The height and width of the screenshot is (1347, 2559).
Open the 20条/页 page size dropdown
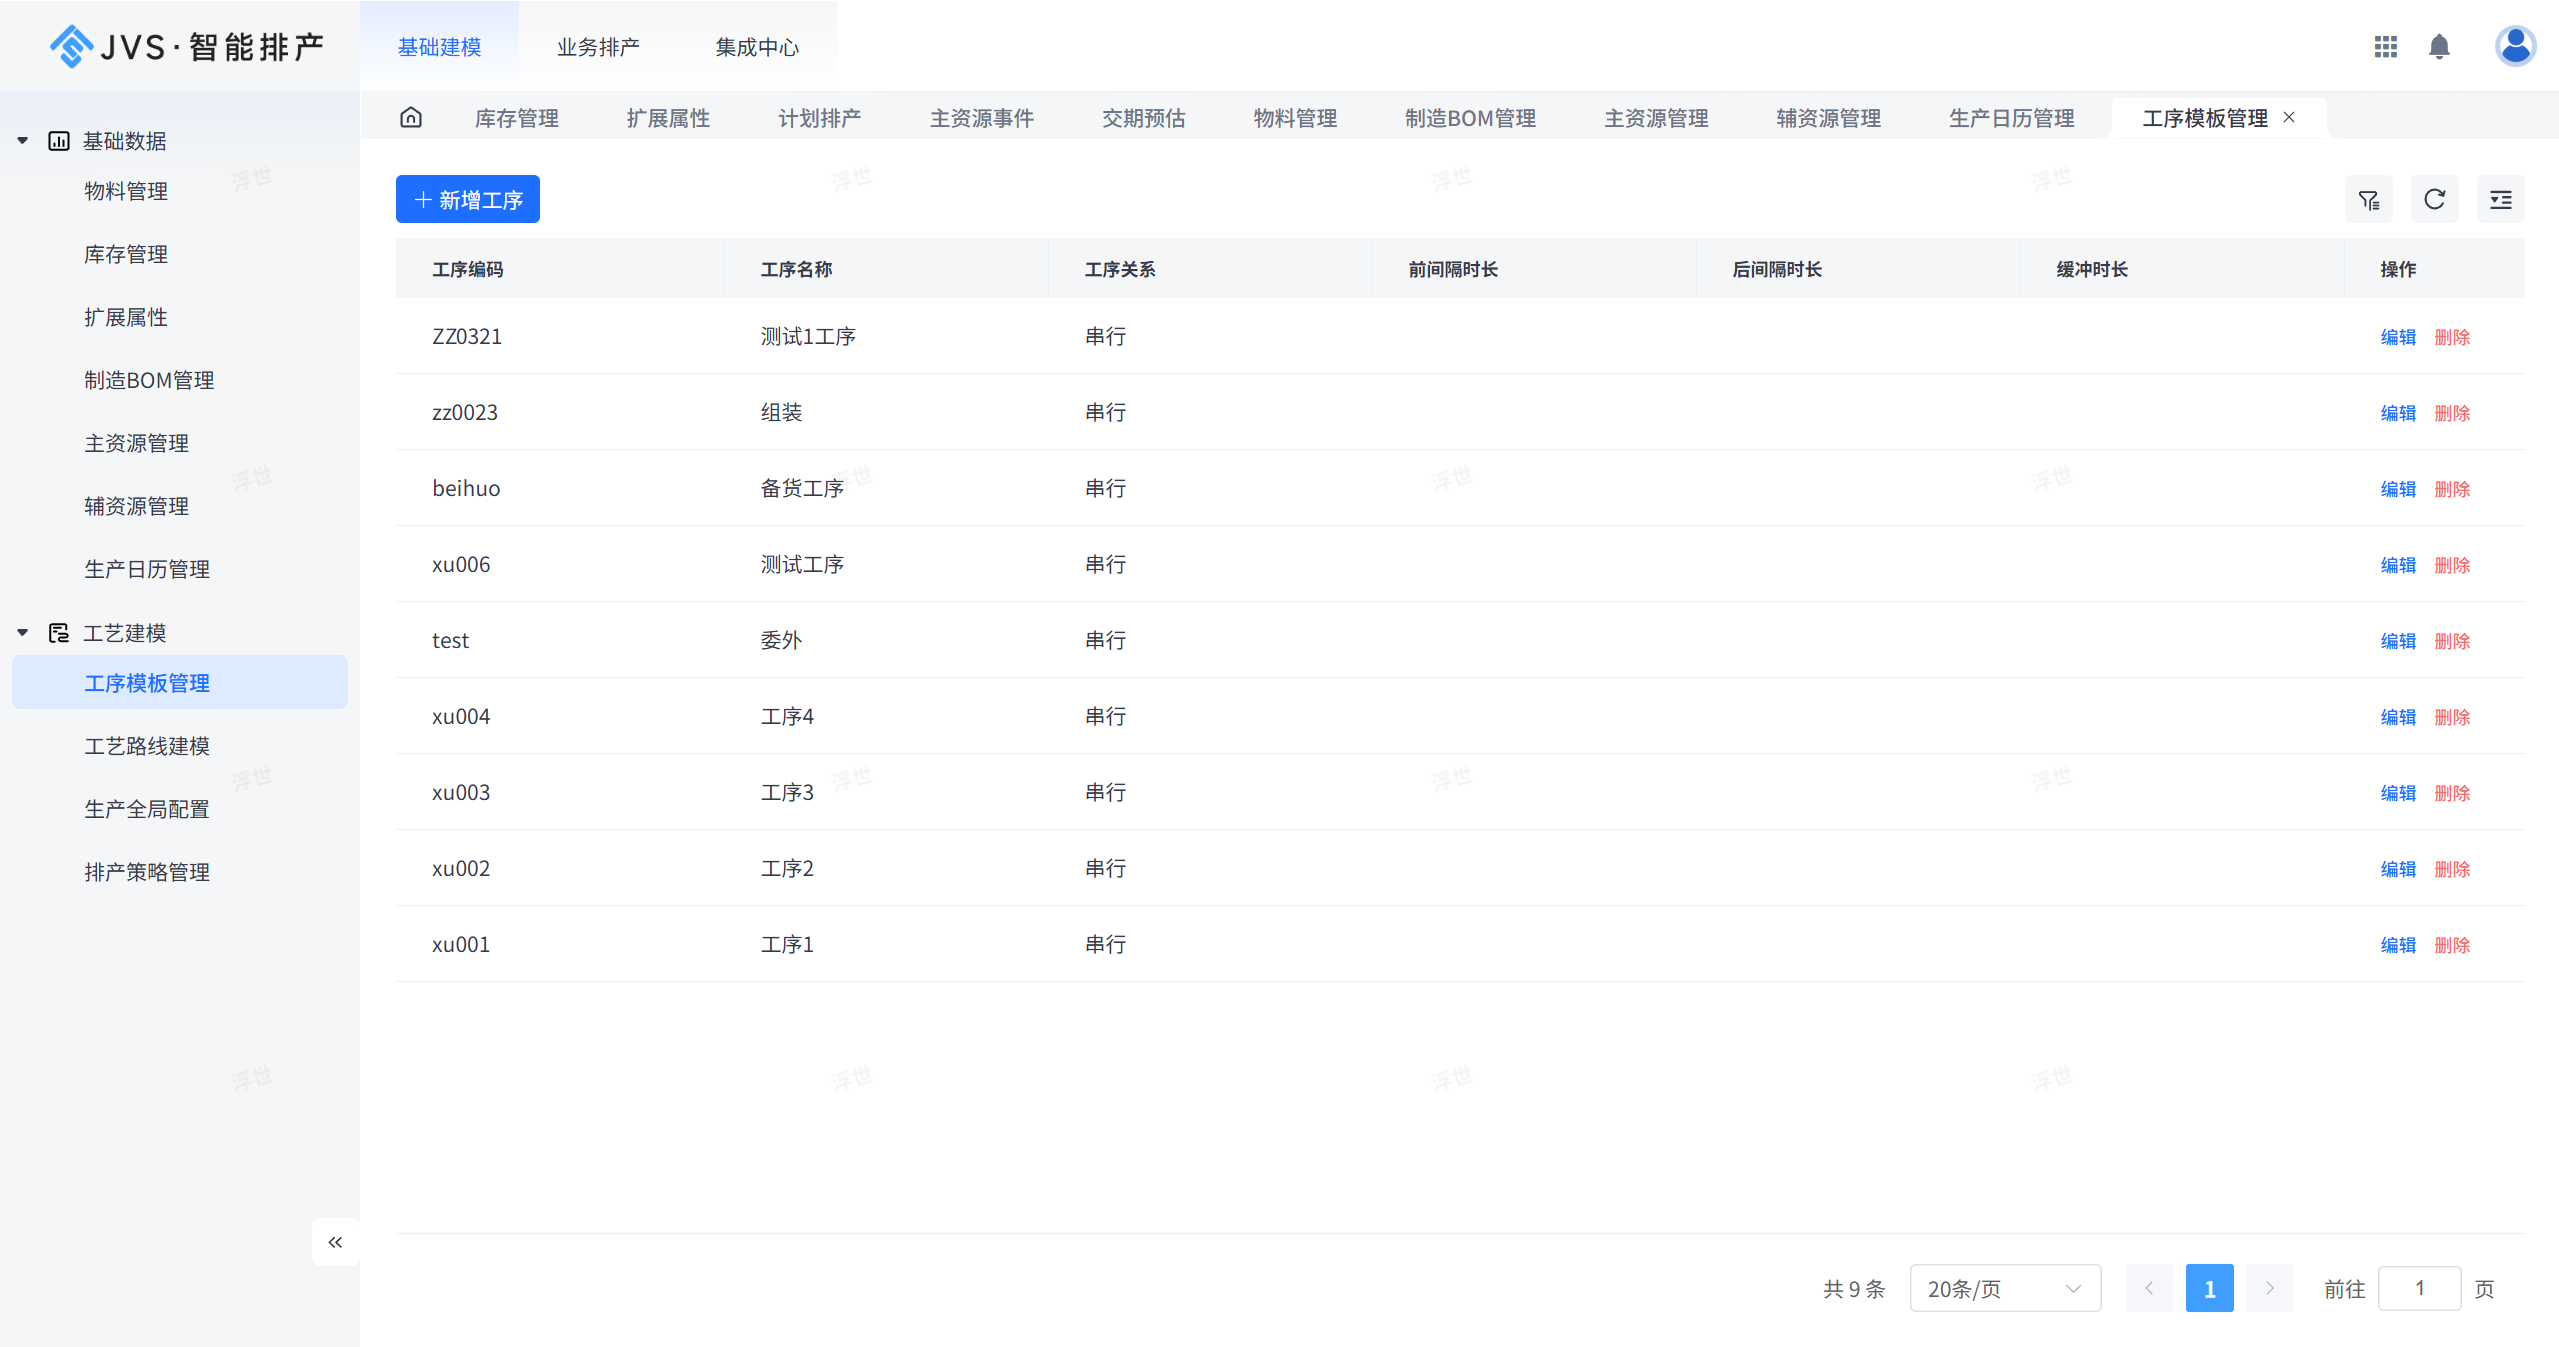pyautogui.click(x=2004, y=1288)
